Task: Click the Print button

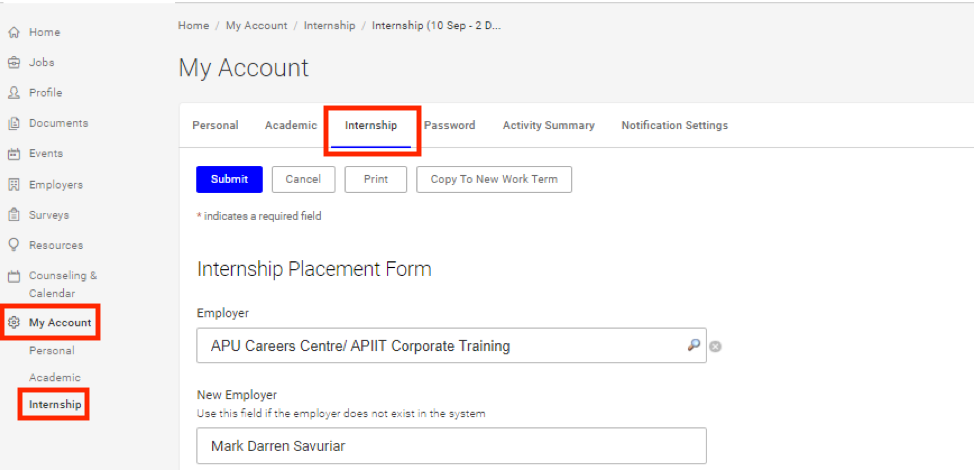Action: (376, 179)
